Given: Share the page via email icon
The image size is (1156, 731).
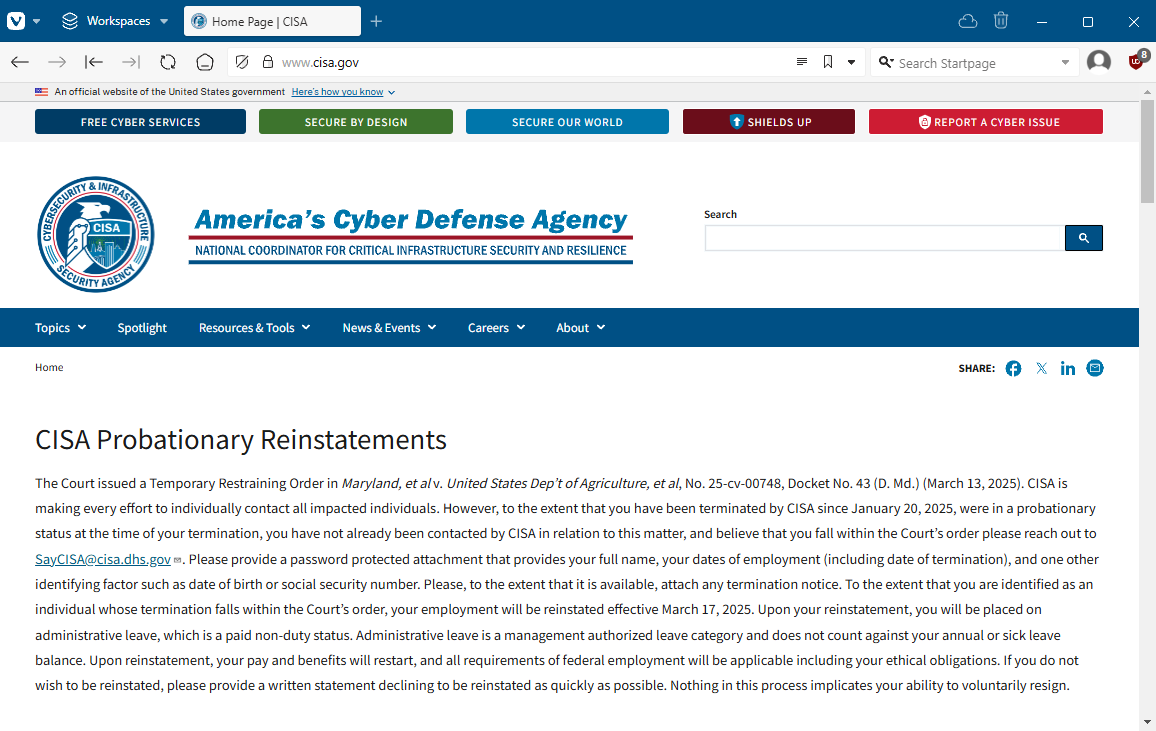Looking at the screenshot, I should click(1095, 368).
